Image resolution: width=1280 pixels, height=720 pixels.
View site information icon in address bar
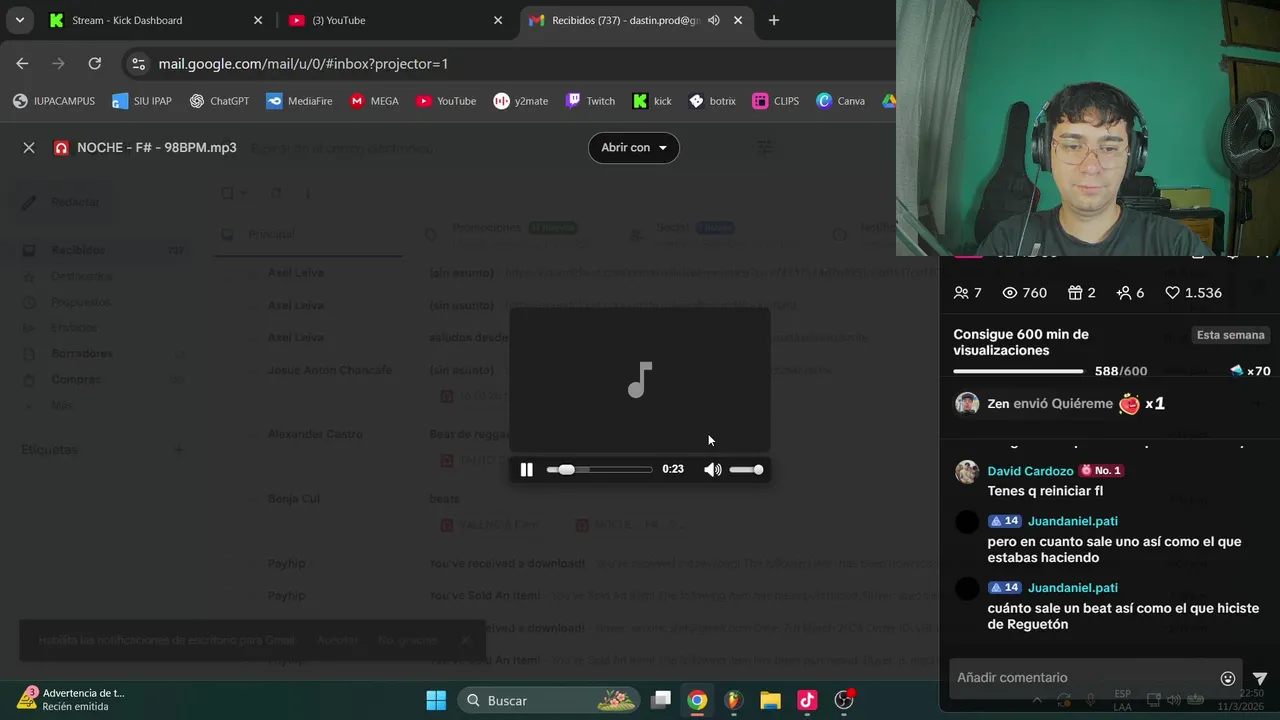[x=138, y=63]
